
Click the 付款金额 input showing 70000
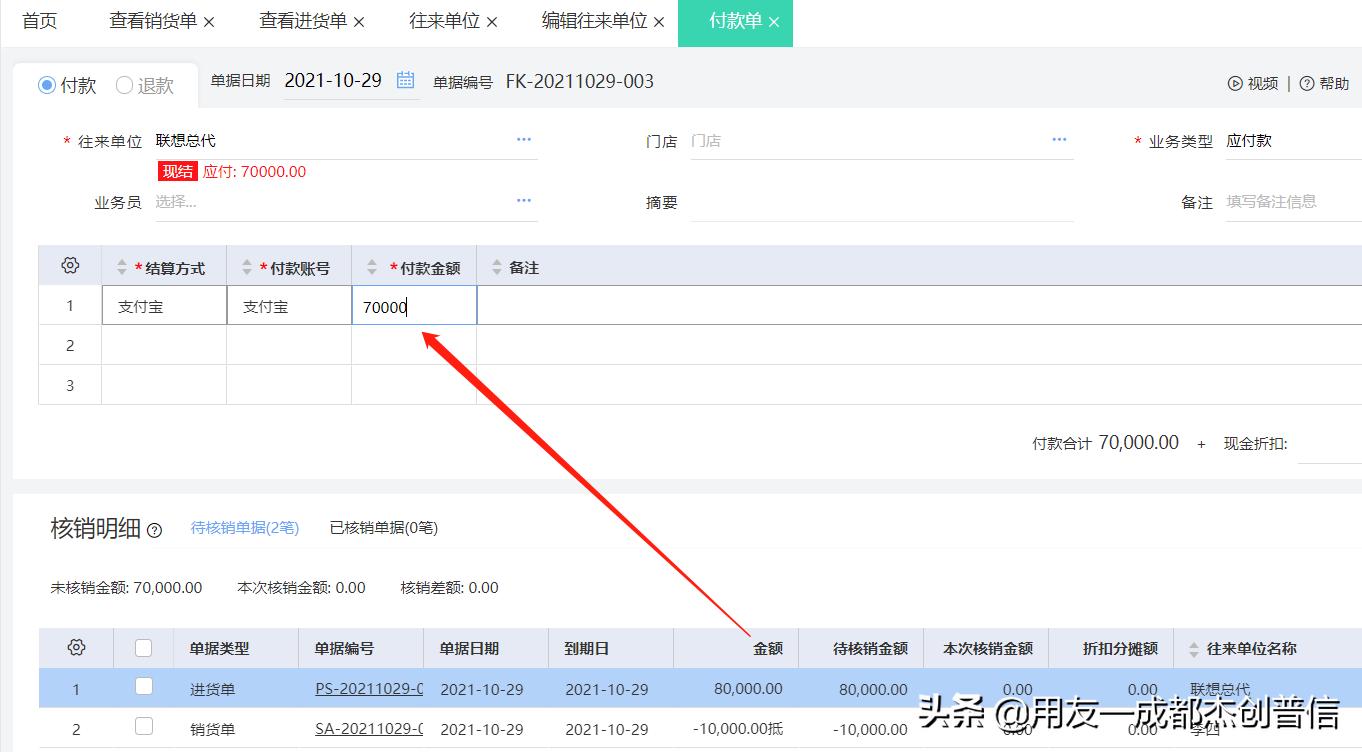tap(414, 305)
